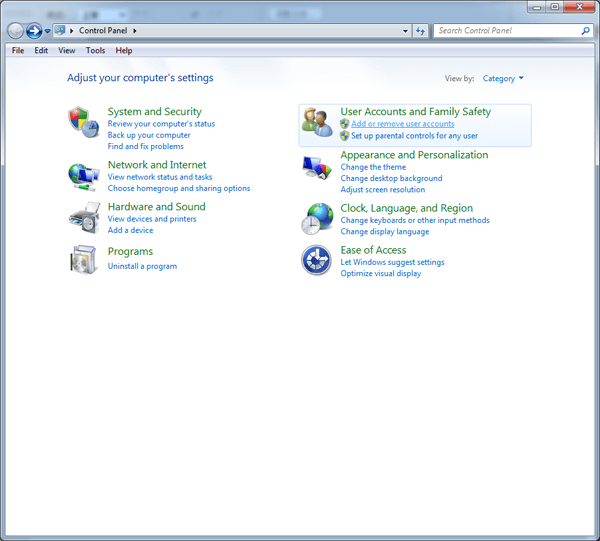Image resolution: width=600 pixels, height=541 pixels.
Task: Click Find and fix problems
Action: click(145, 146)
